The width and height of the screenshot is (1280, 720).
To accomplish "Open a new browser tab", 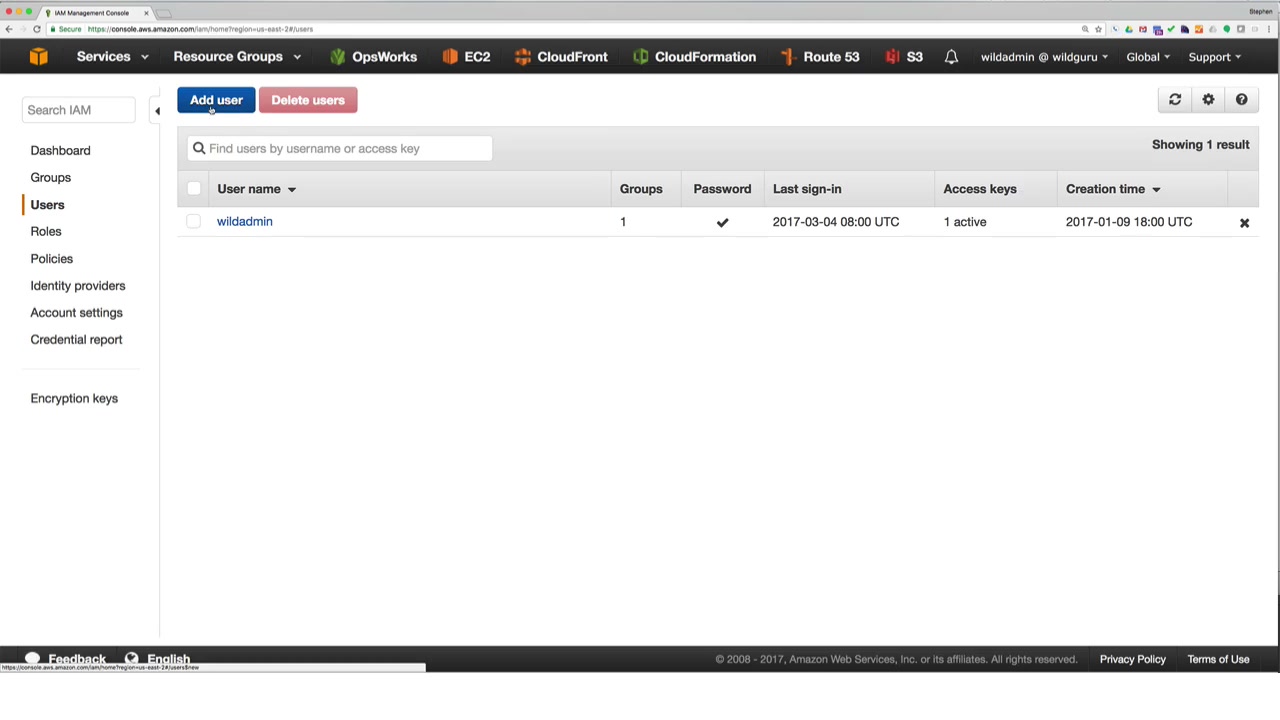I will 164,13.
